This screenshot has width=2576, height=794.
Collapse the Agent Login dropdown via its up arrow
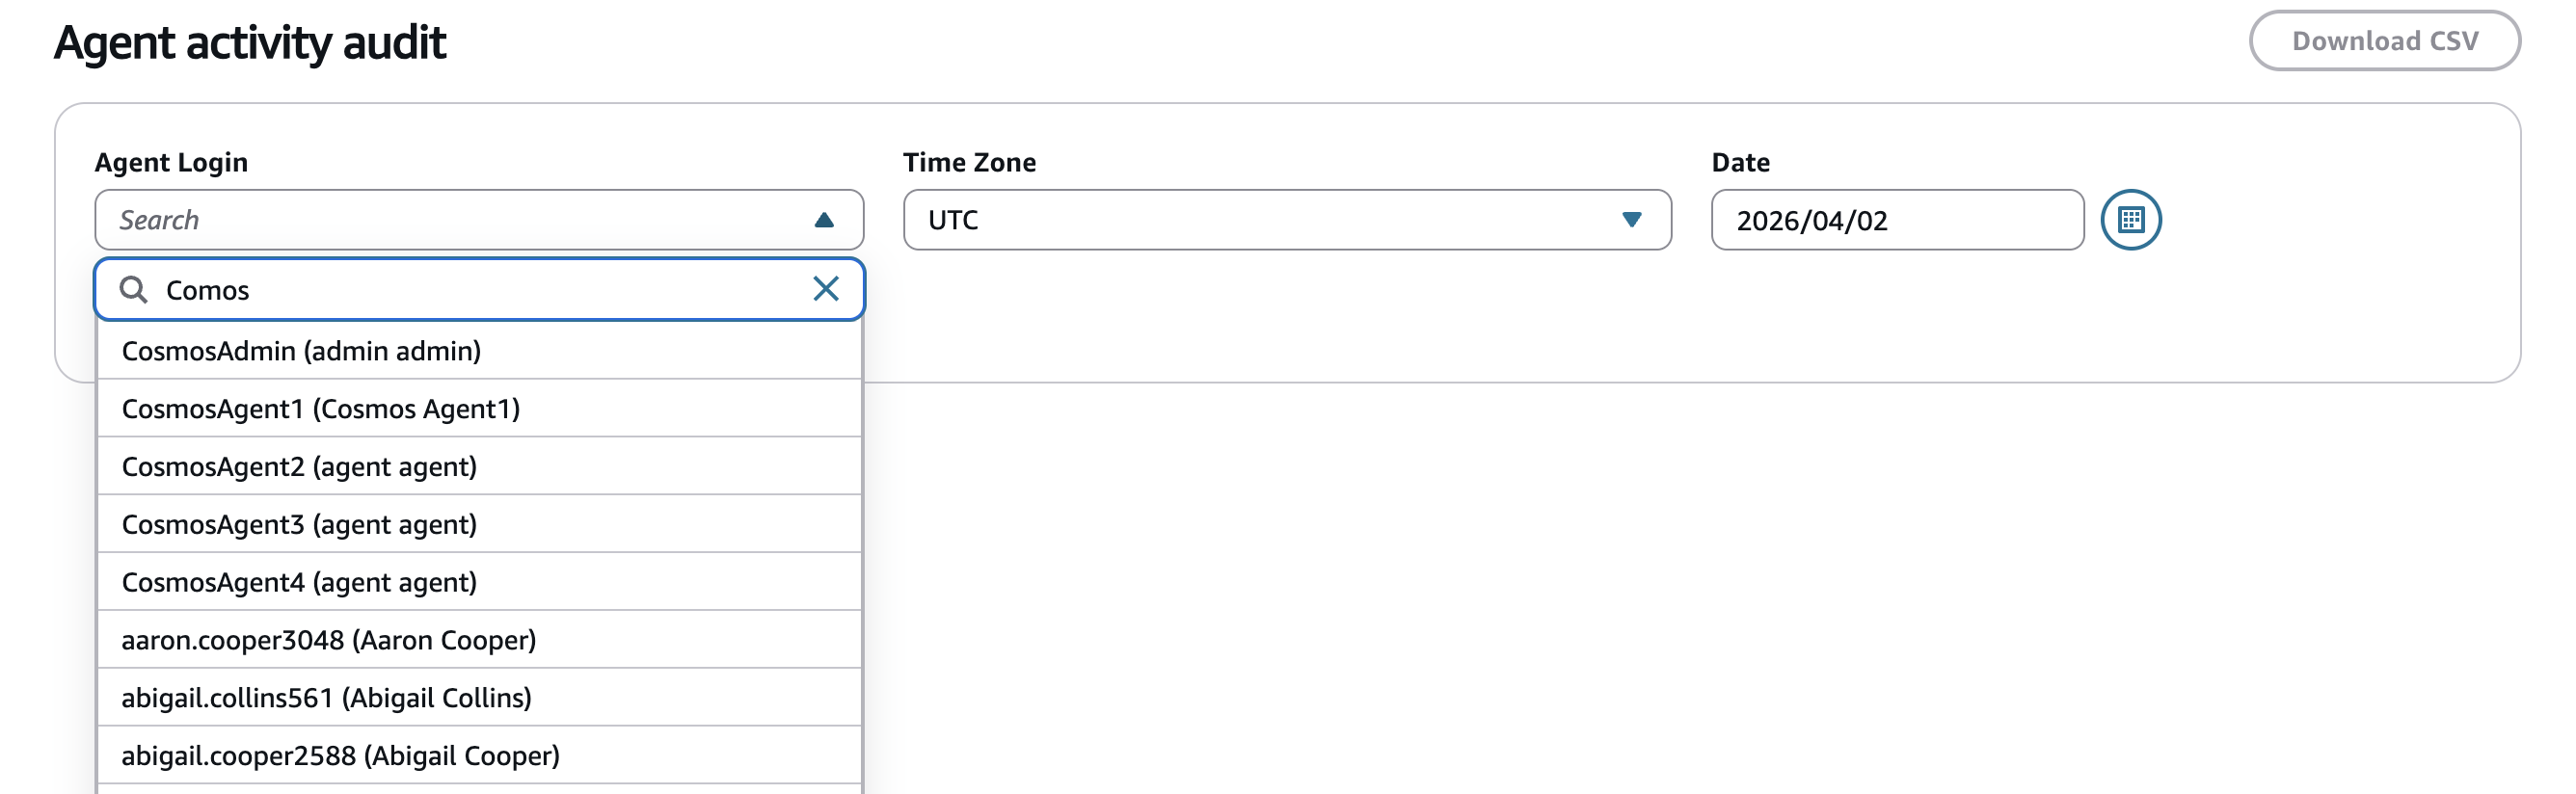coord(824,220)
